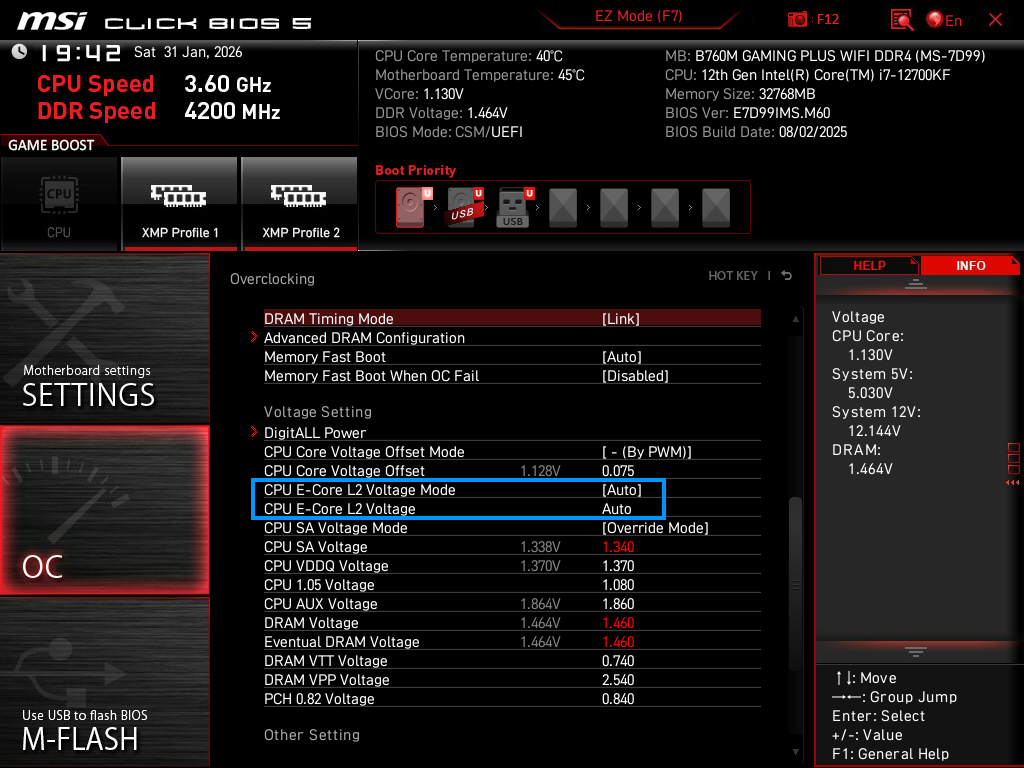Open the M-FLASH BIOS flashing section

[104, 682]
